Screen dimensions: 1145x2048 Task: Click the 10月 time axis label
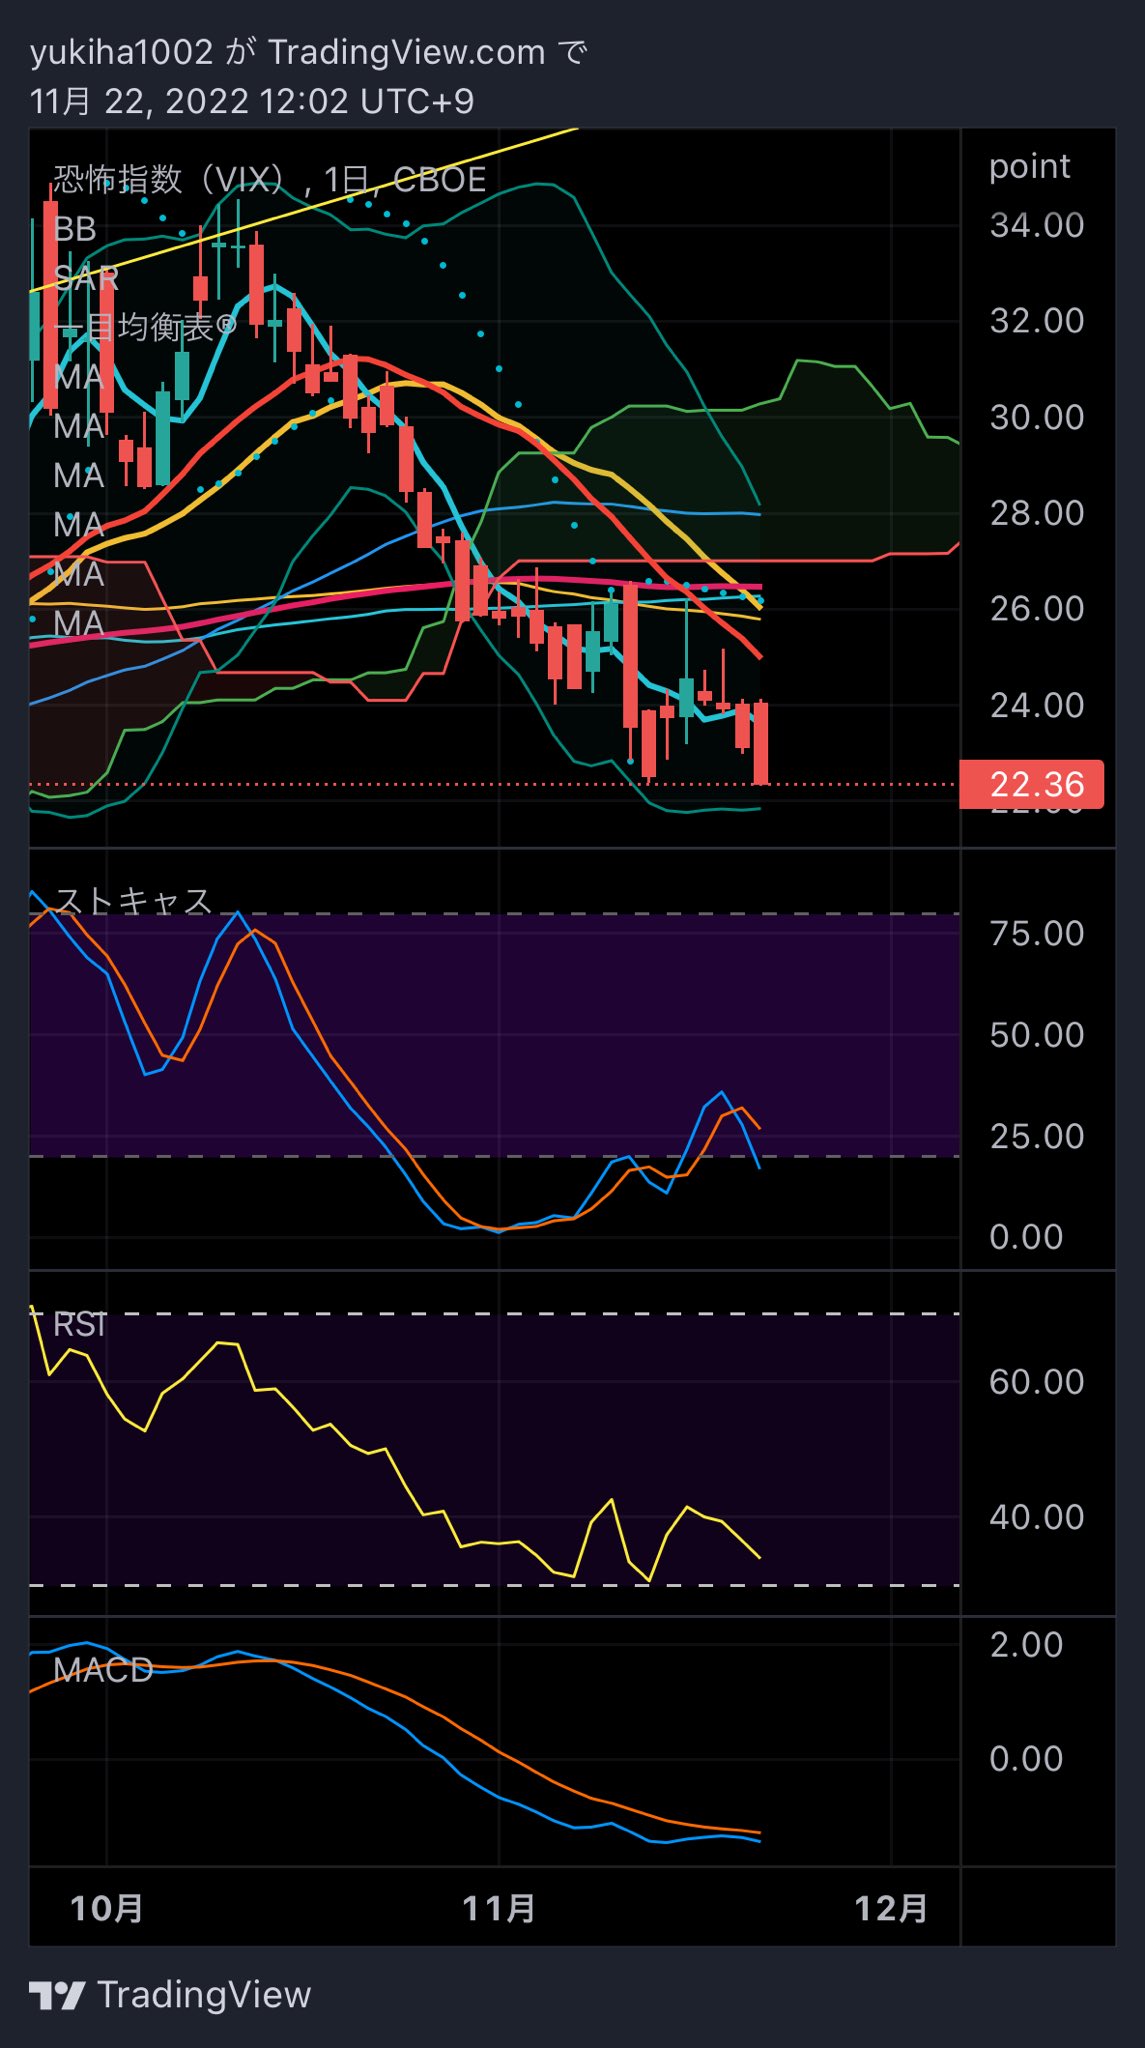pos(107,1908)
